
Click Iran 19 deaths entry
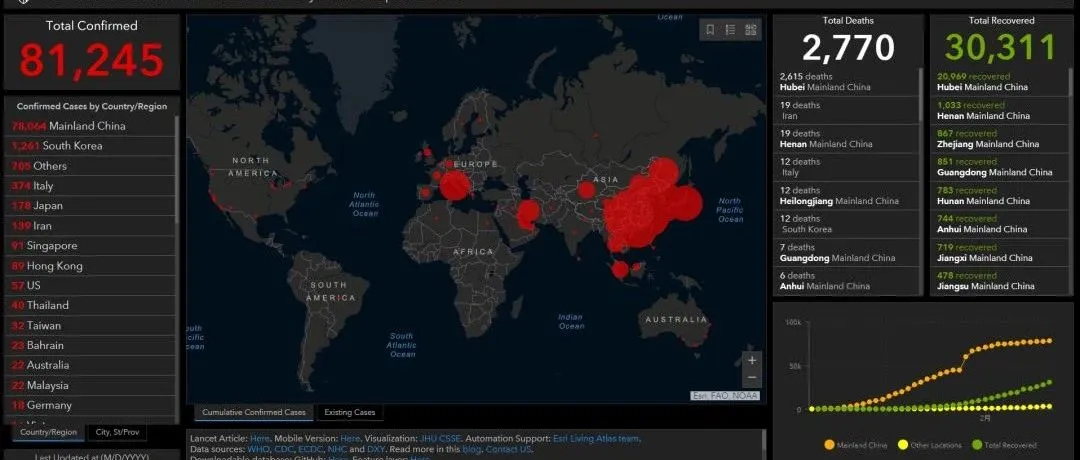click(847, 110)
